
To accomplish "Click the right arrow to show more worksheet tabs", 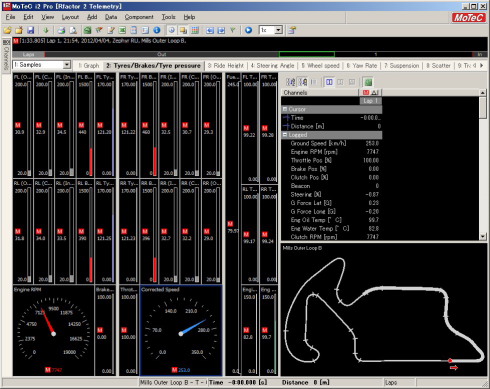I will click(x=482, y=66).
